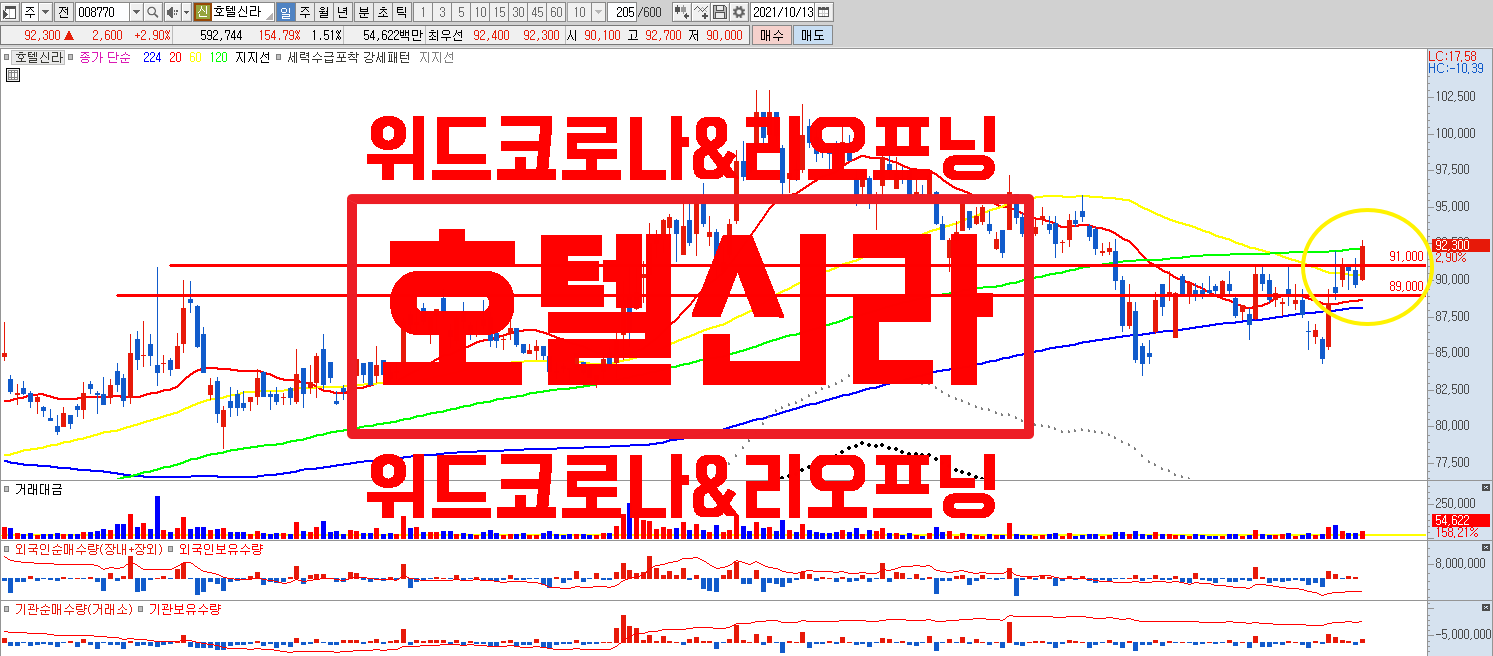Click the 91,000 support line label
1493x656 pixels.
[1405, 257]
